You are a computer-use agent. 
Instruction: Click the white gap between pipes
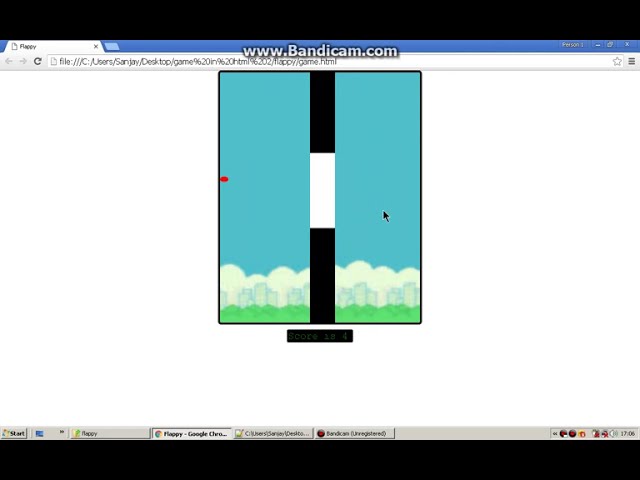point(322,191)
